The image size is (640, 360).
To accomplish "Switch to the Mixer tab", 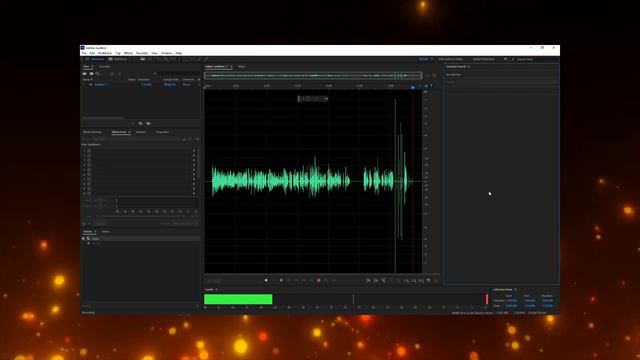I will (241, 67).
